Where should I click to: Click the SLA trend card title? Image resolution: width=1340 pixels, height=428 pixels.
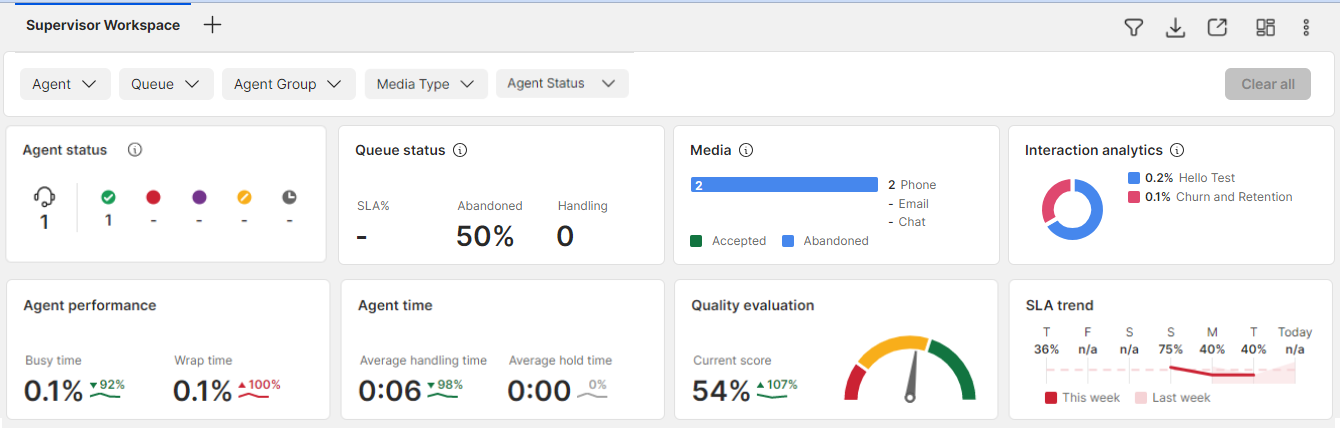(x=1059, y=305)
